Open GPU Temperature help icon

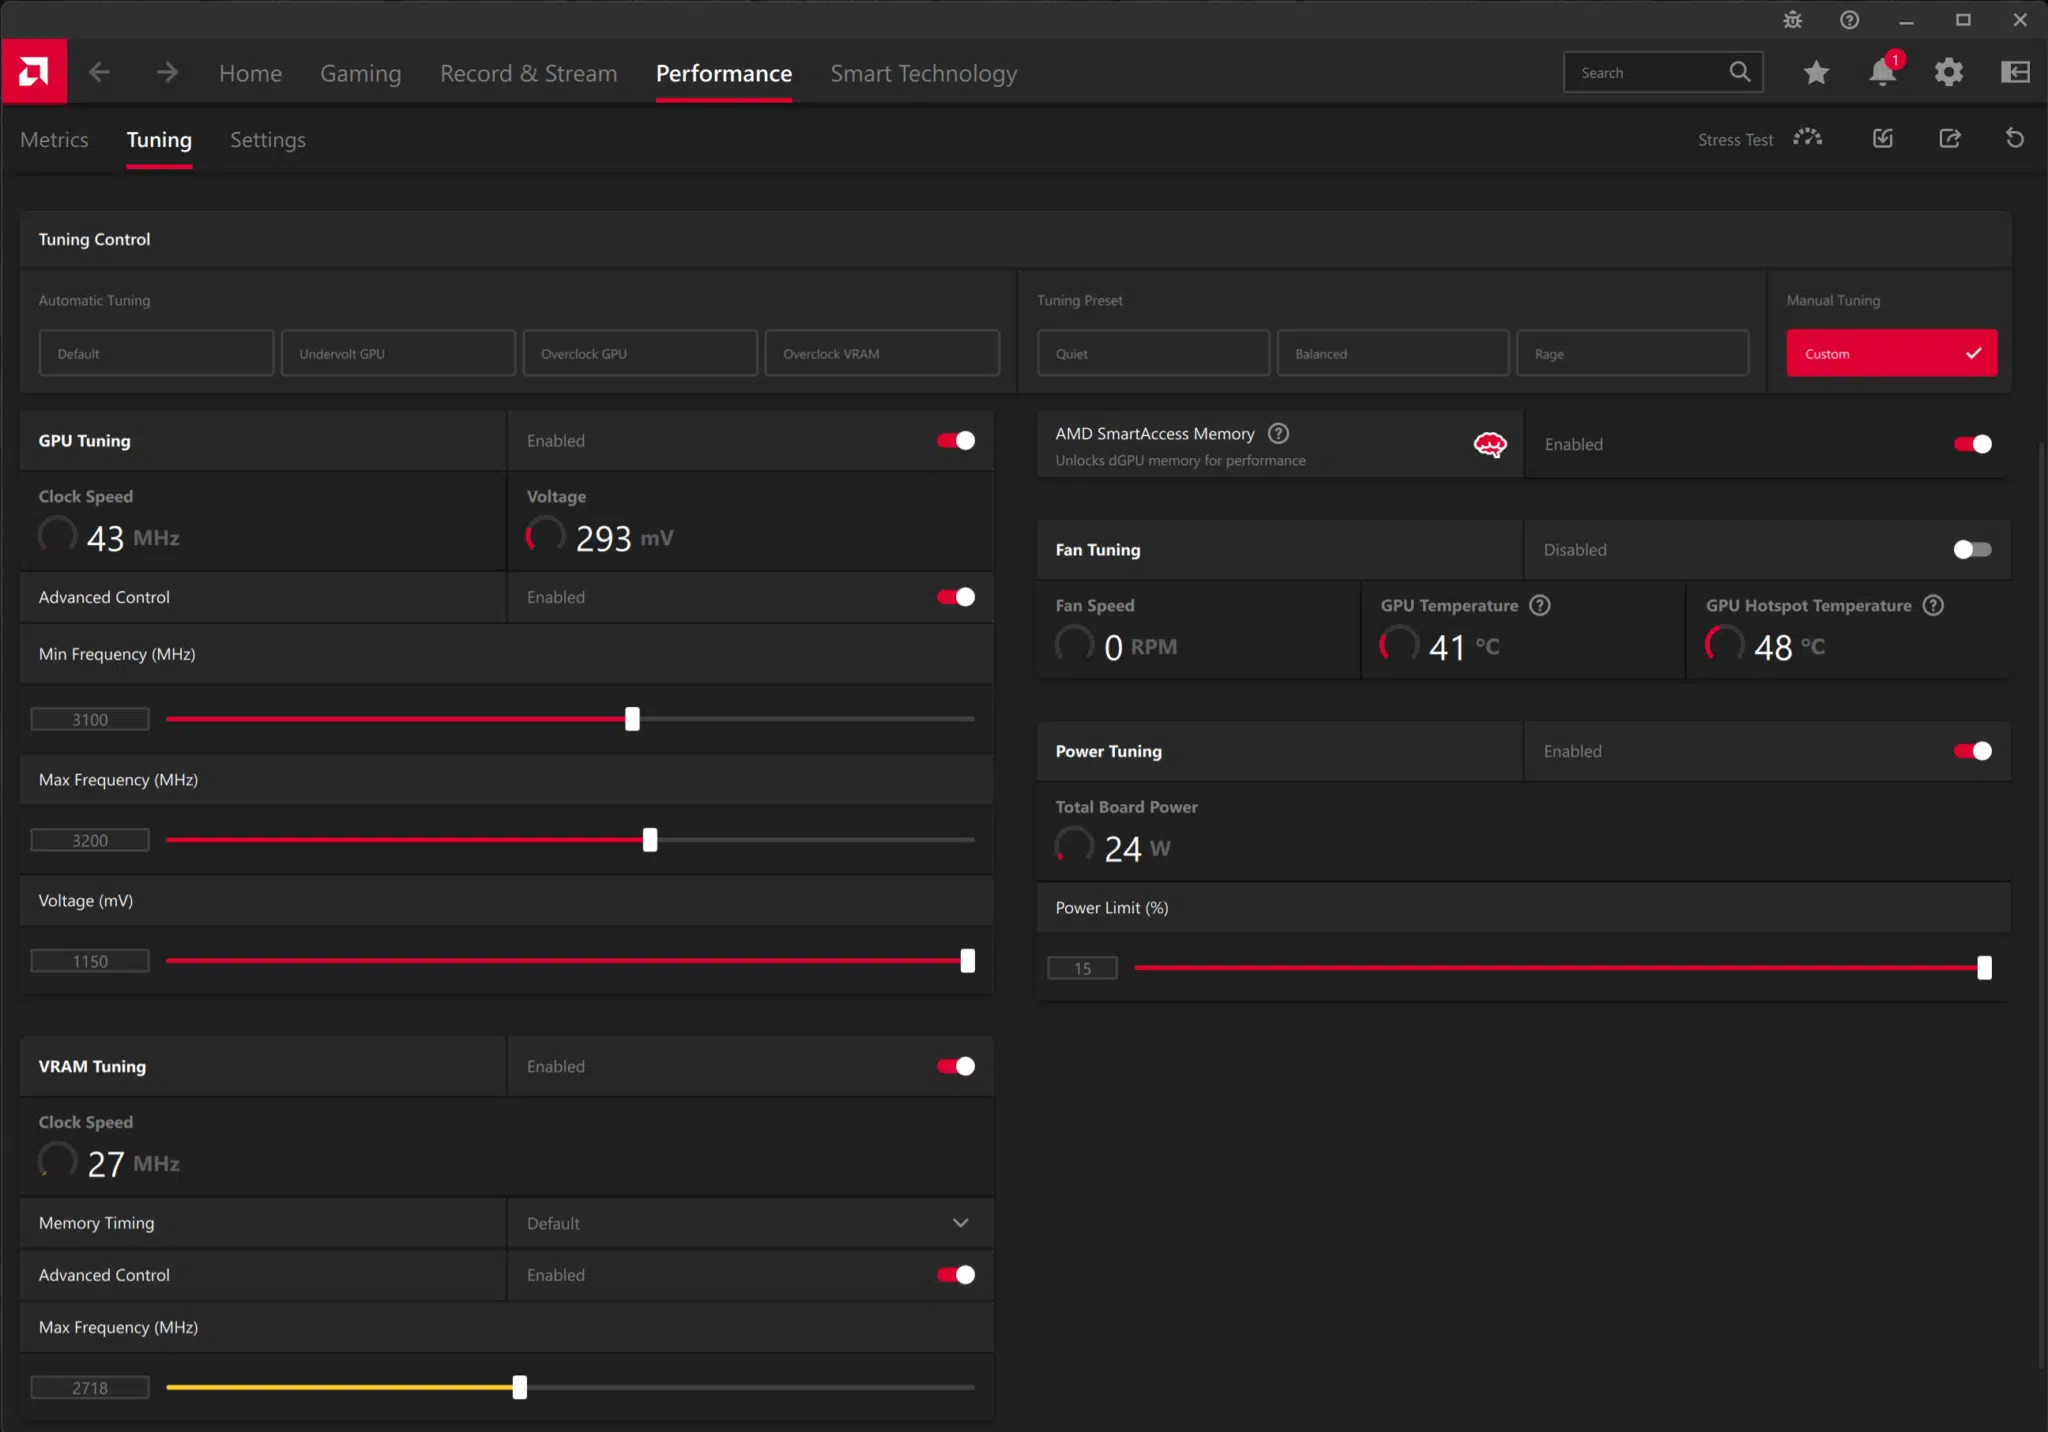tap(1540, 605)
